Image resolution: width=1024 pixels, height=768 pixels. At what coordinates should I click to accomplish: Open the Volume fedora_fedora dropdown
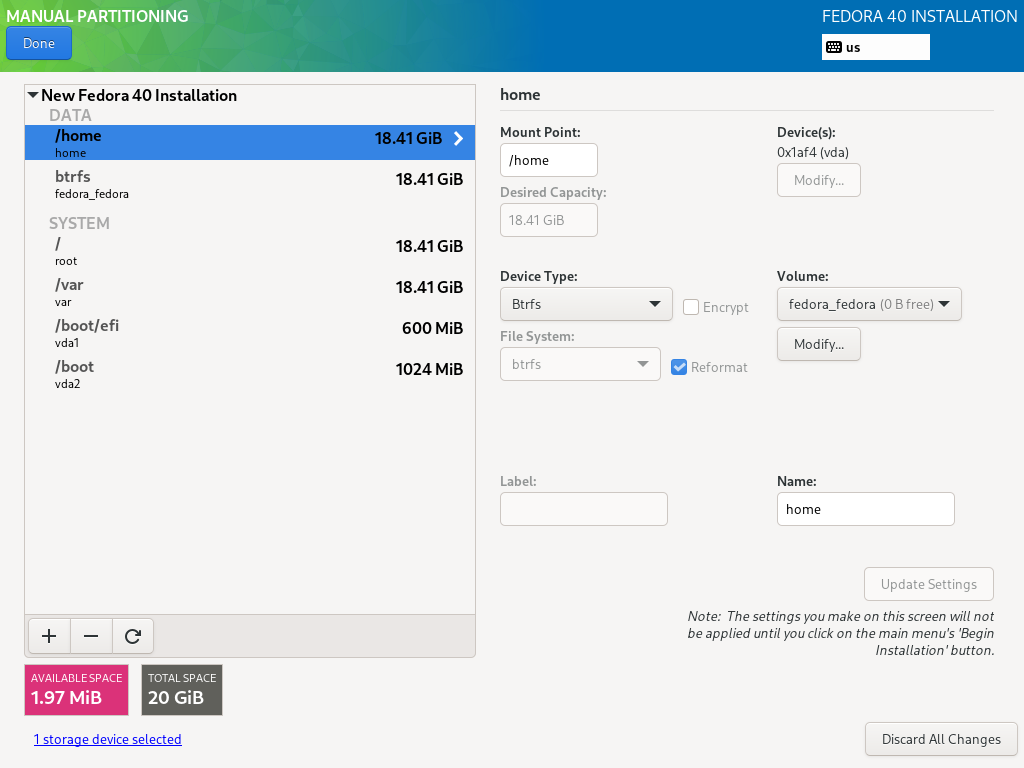tap(869, 304)
